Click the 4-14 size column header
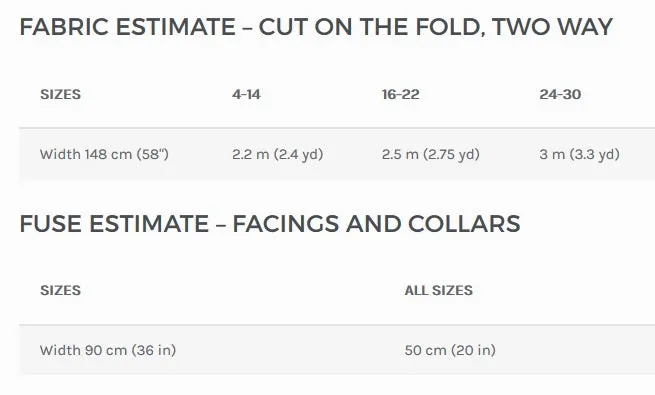The height and width of the screenshot is (395, 655). click(x=246, y=94)
